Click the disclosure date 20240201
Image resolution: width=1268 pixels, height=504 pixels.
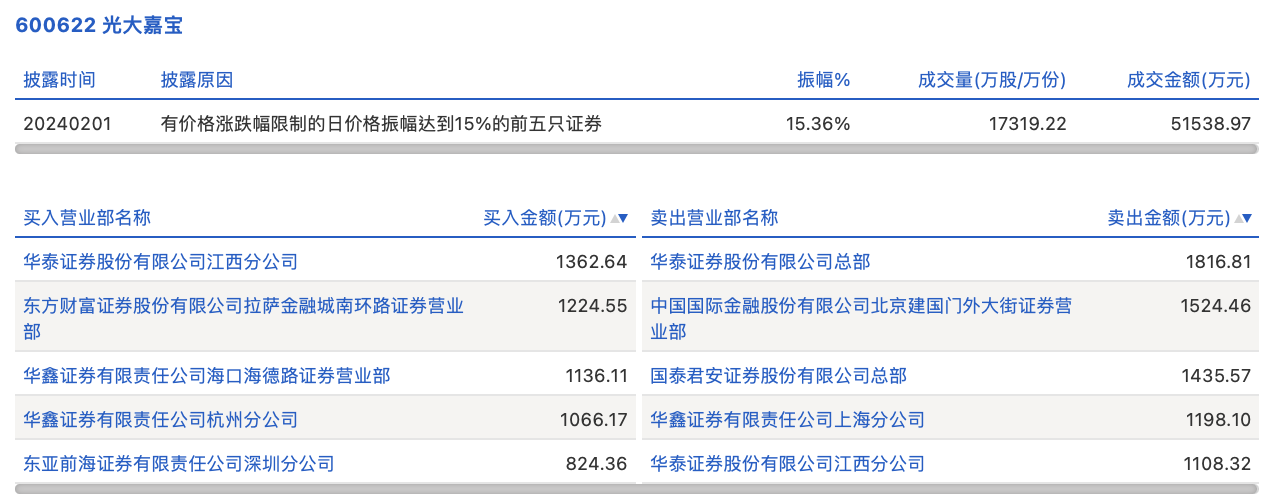(67, 124)
